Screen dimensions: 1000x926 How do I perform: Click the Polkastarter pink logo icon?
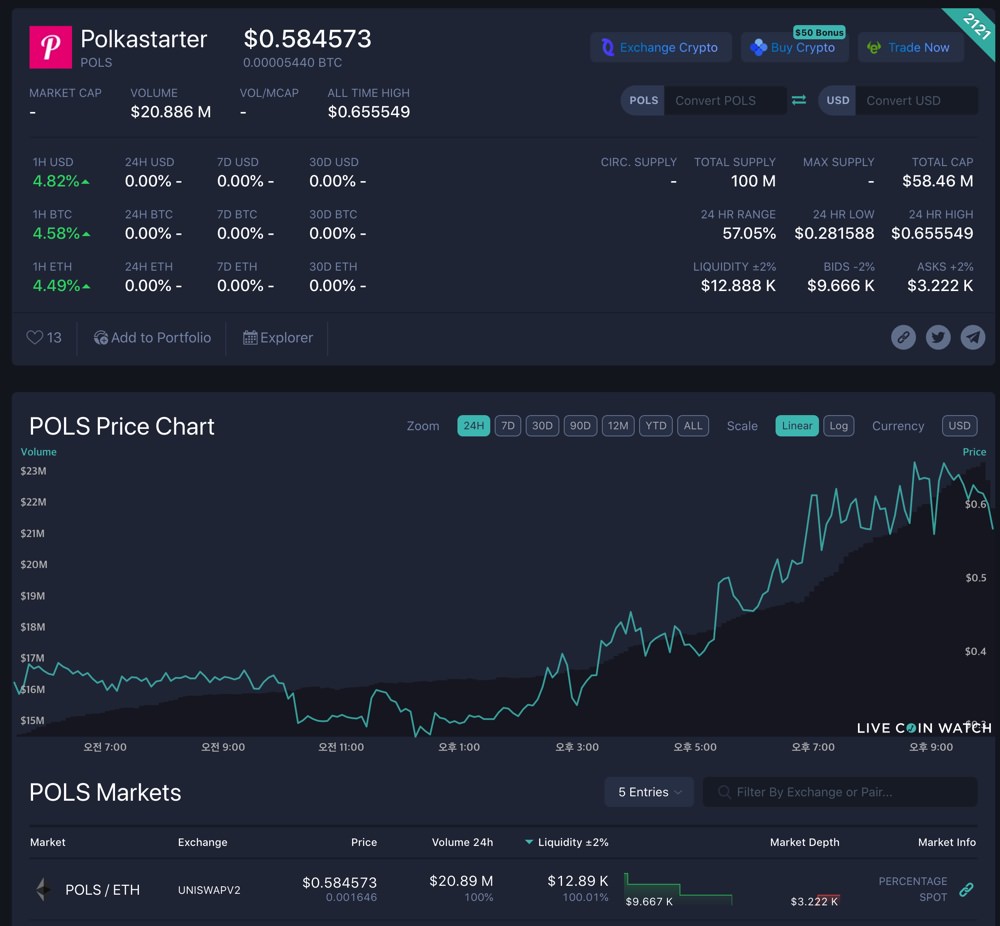coord(50,47)
